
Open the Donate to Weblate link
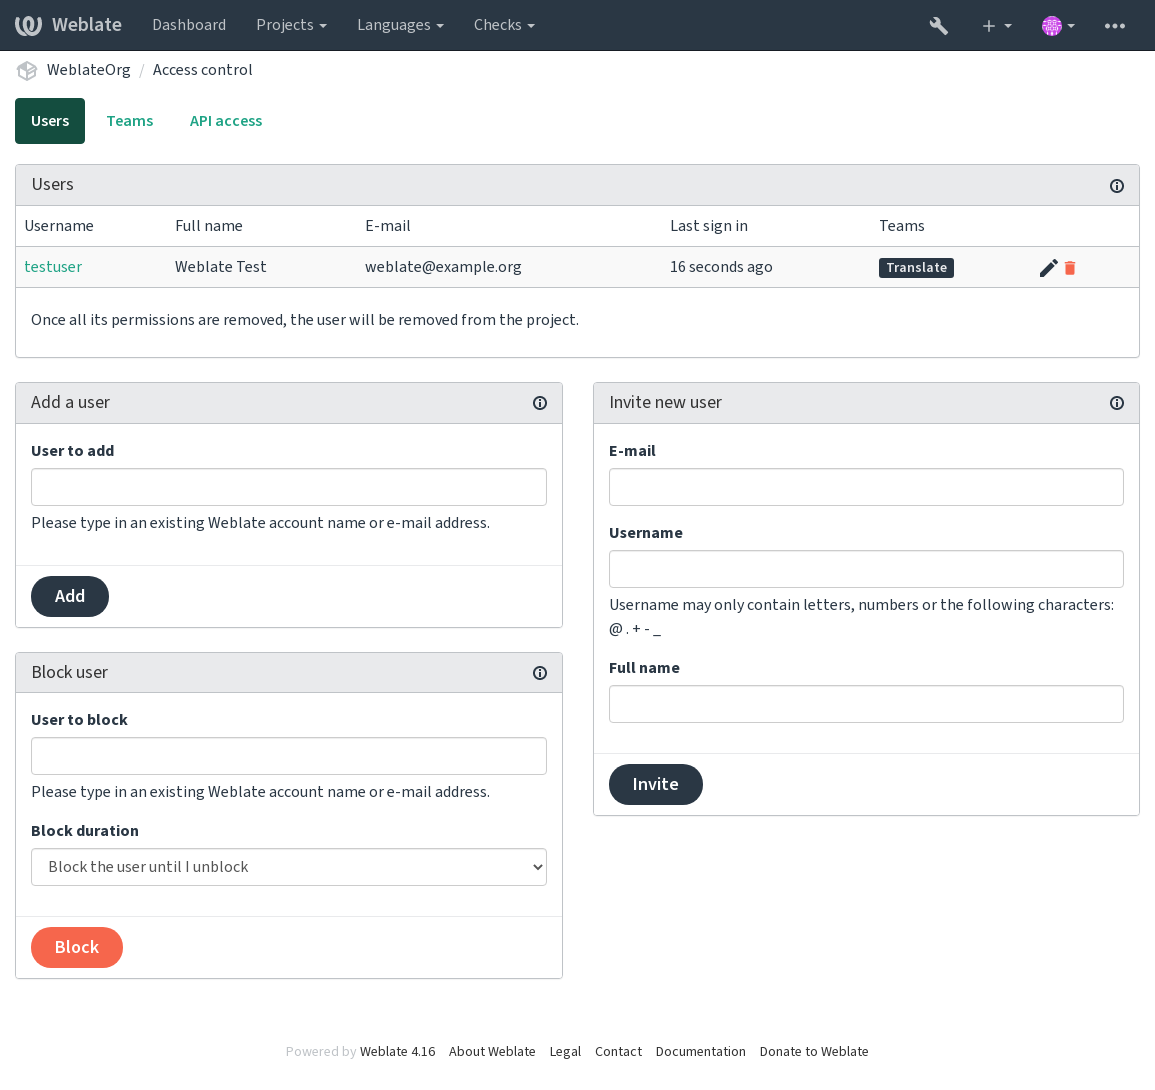coord(814,1052)
